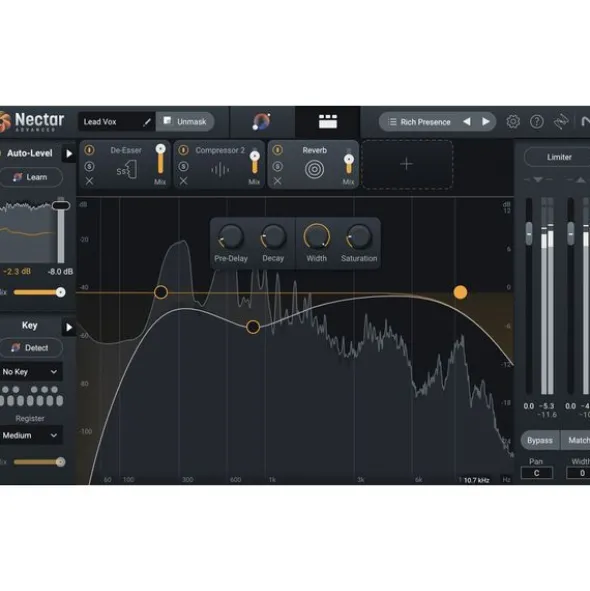This screenshot has width=590, height=591.
Task: Open the Vocal Assistant icon
Action: click(x=262, y=121)
